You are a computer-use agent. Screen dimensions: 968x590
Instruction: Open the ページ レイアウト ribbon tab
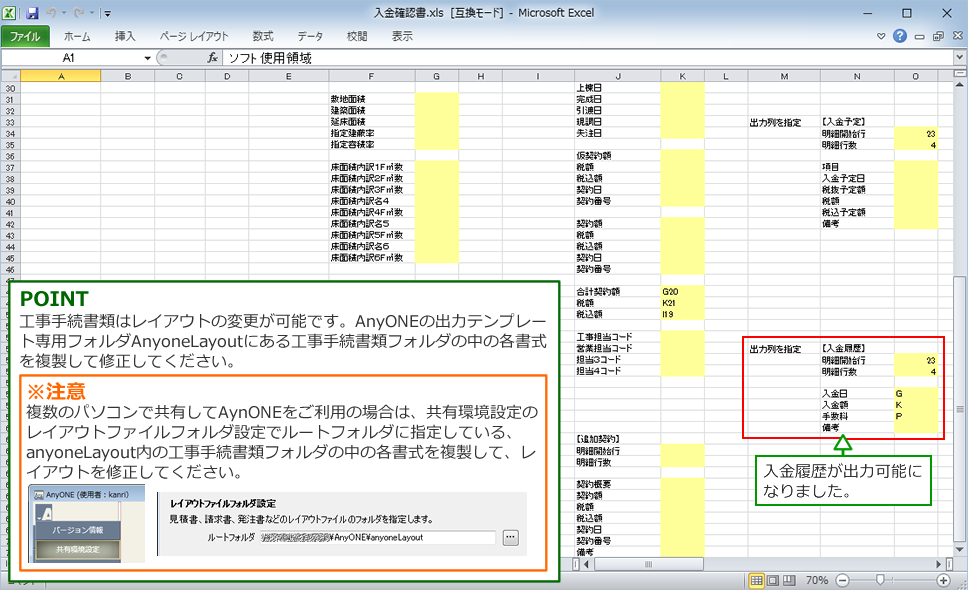point(194,36)
